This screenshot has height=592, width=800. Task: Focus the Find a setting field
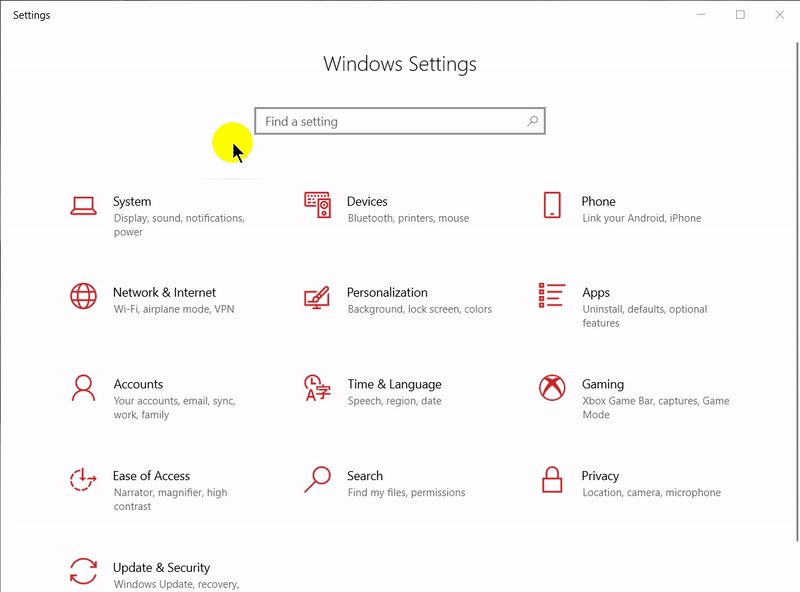point(400,121)
